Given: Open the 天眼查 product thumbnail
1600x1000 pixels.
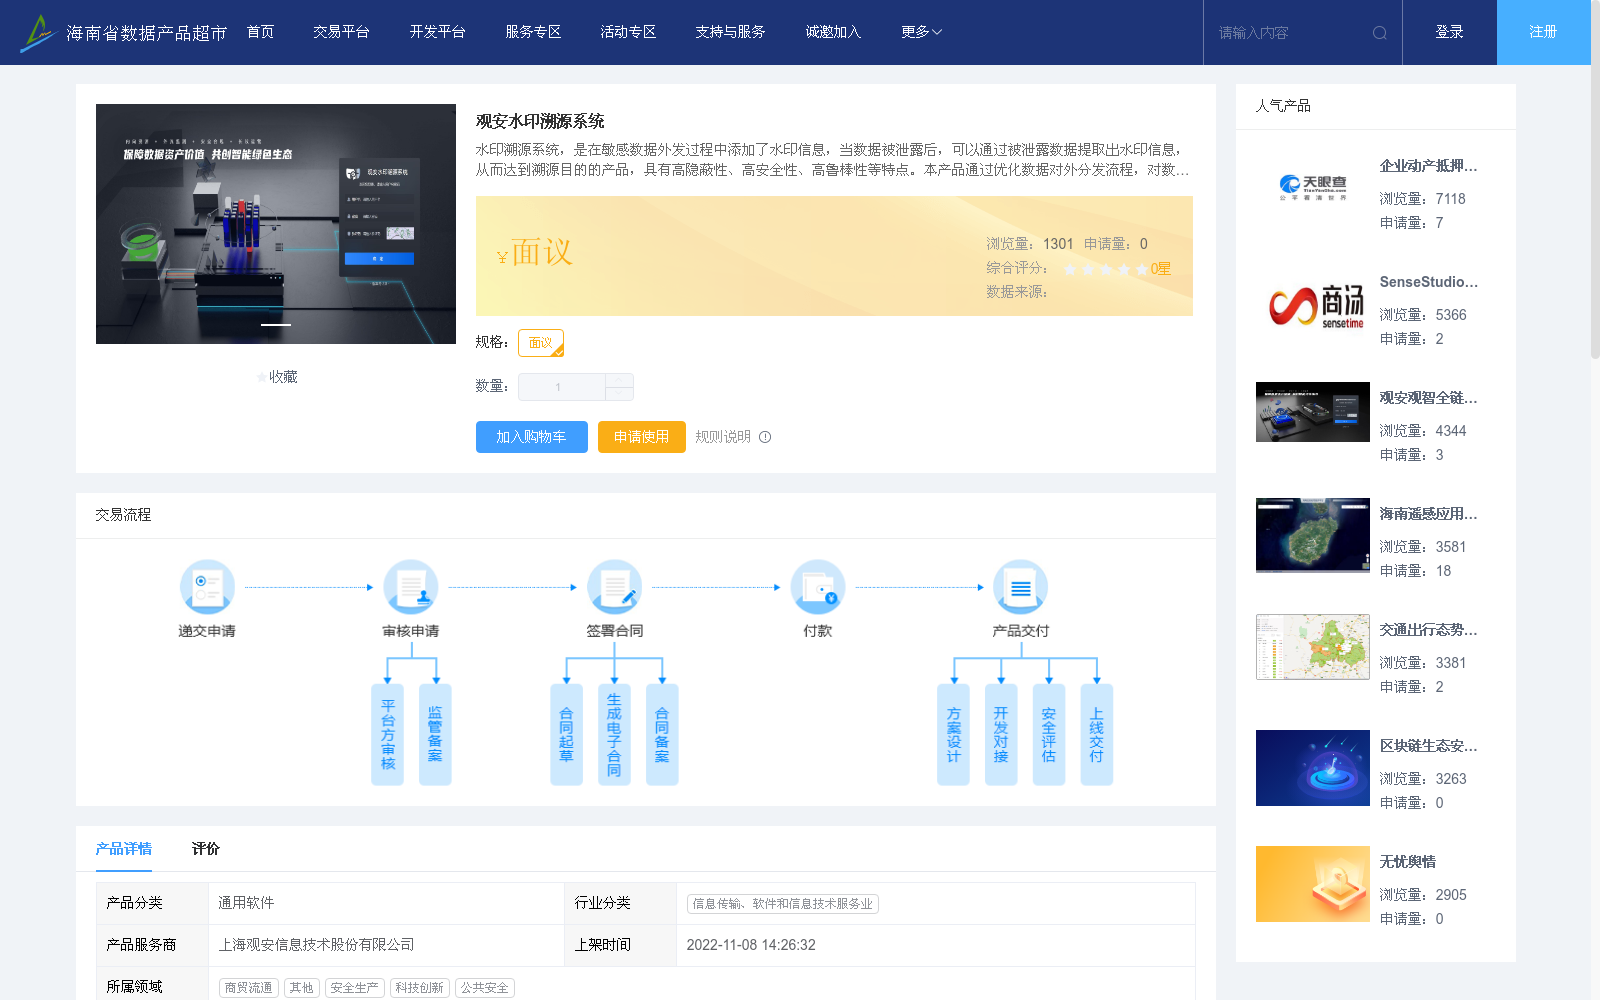Looking at the screenshot, I should point(1313,188).
